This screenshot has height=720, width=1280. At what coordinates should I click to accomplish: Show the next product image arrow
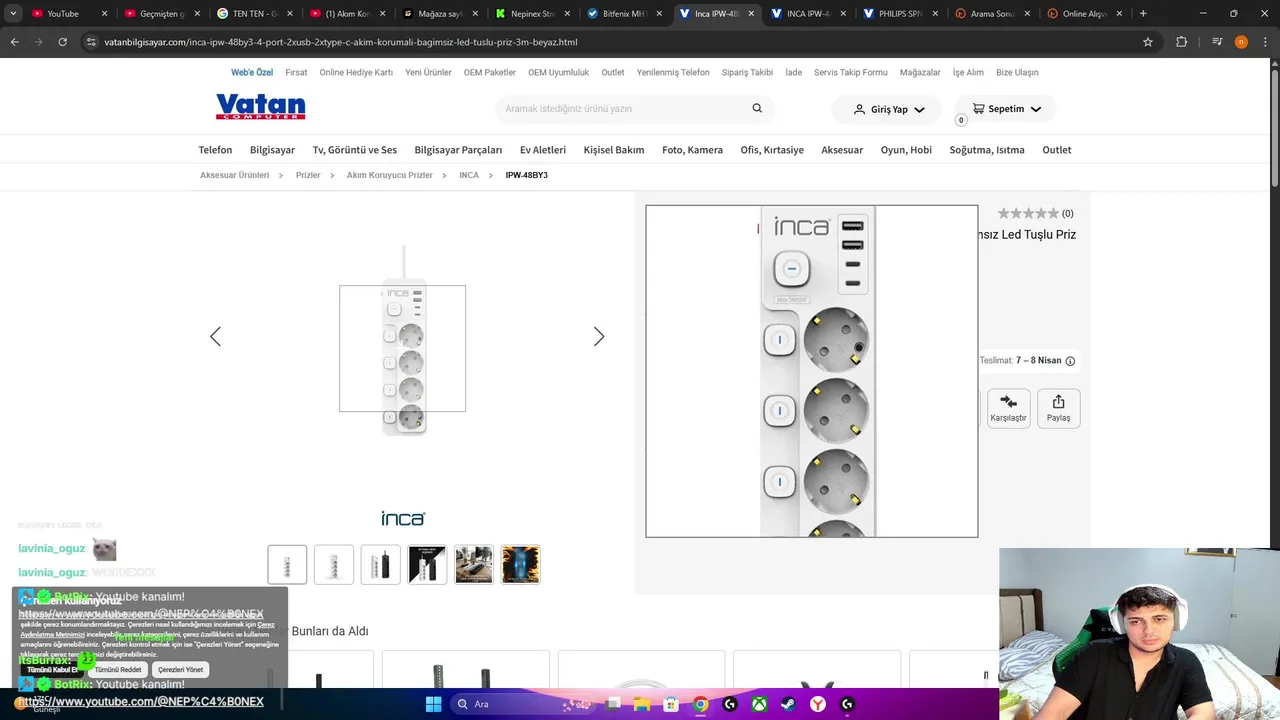[x=599, y=337]
